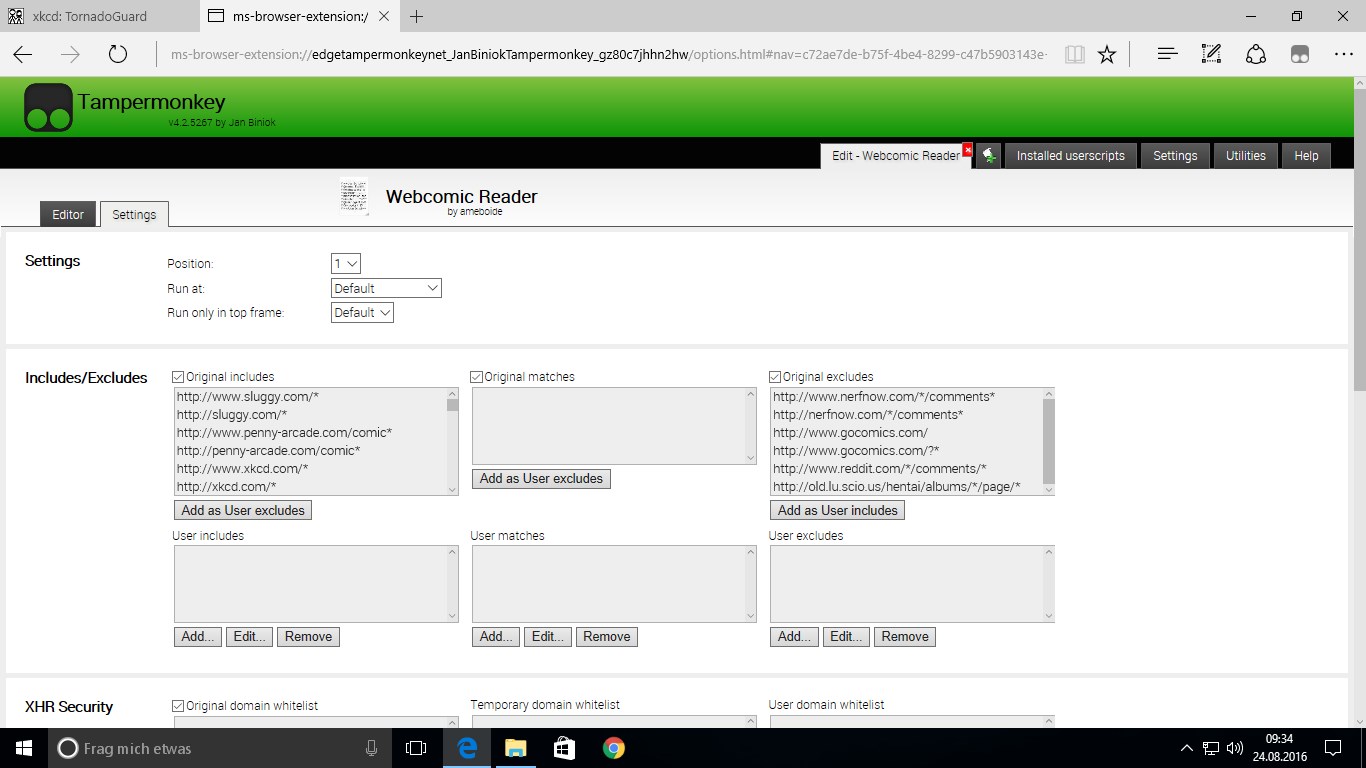Click Remove under User excludes
This screenshot has height=768, width=1366.
pyautogui.click(x=905, y=636)
